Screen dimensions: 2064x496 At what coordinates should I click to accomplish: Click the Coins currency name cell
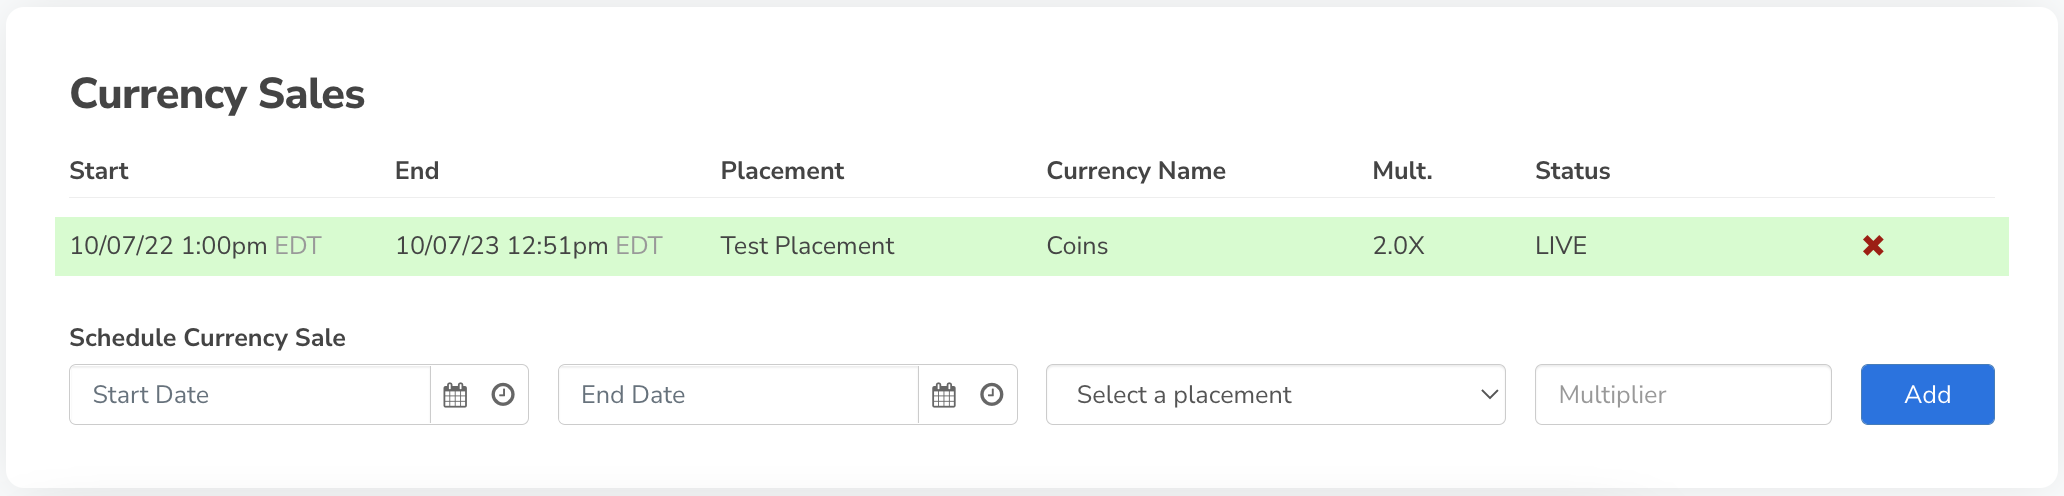click(1077, 246)
